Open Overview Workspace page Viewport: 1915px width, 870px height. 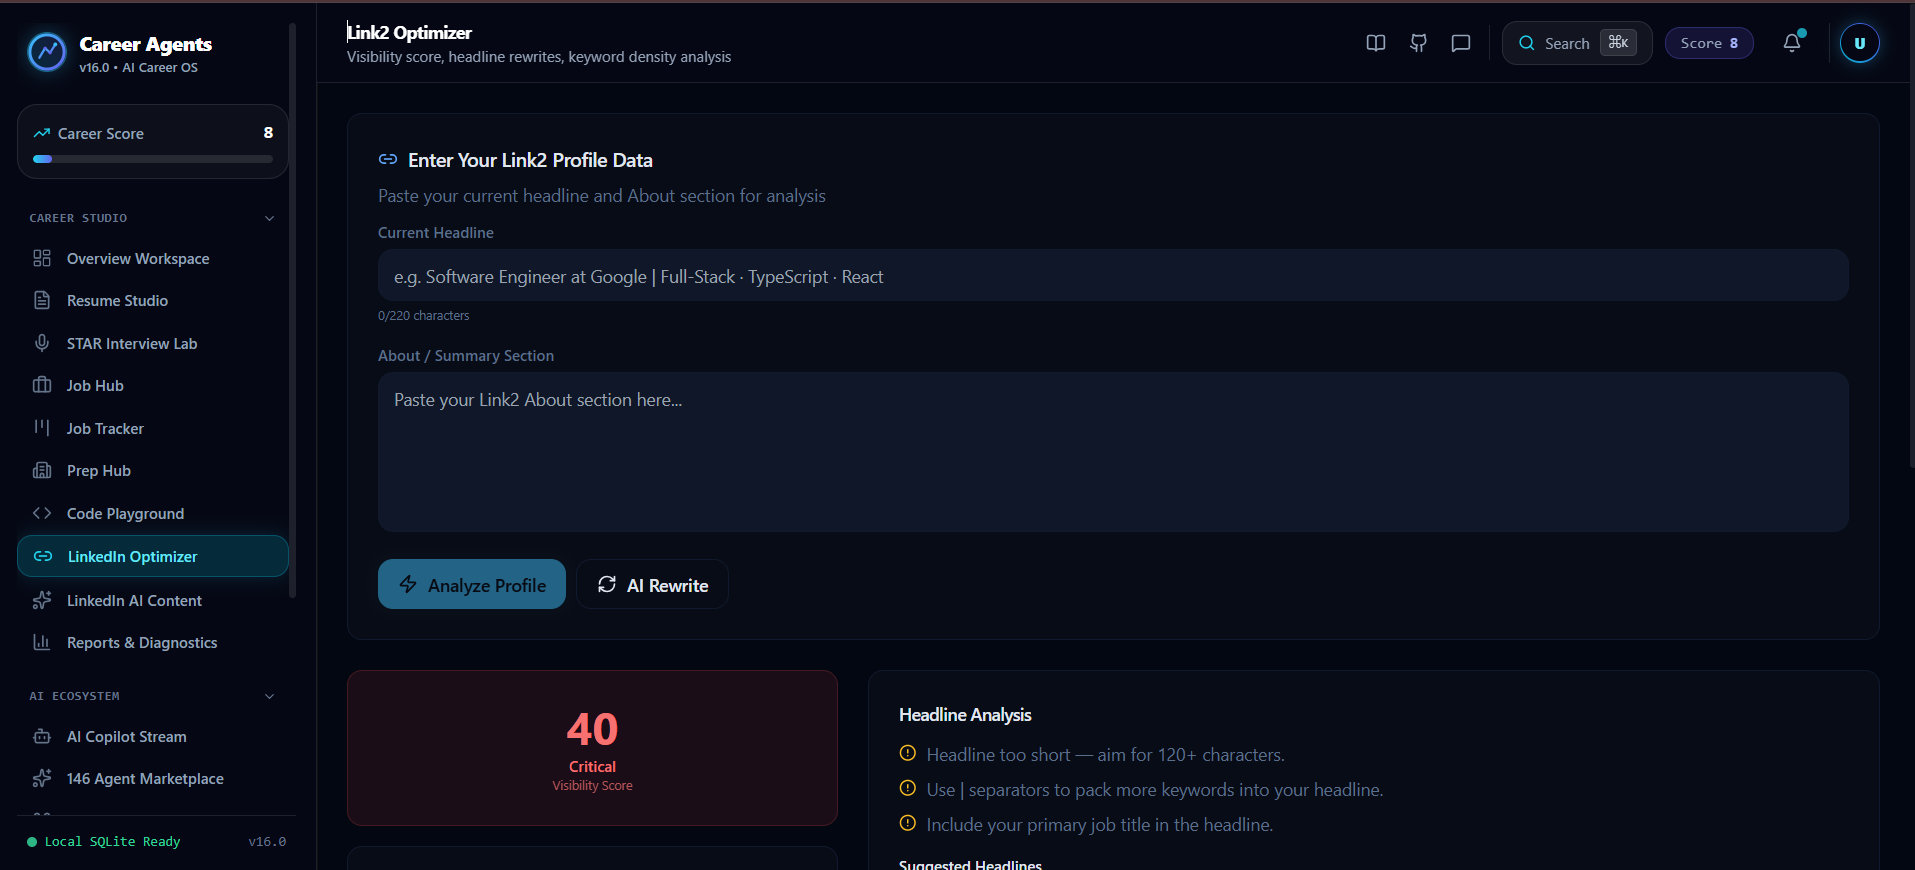click(x=153, y=258)
